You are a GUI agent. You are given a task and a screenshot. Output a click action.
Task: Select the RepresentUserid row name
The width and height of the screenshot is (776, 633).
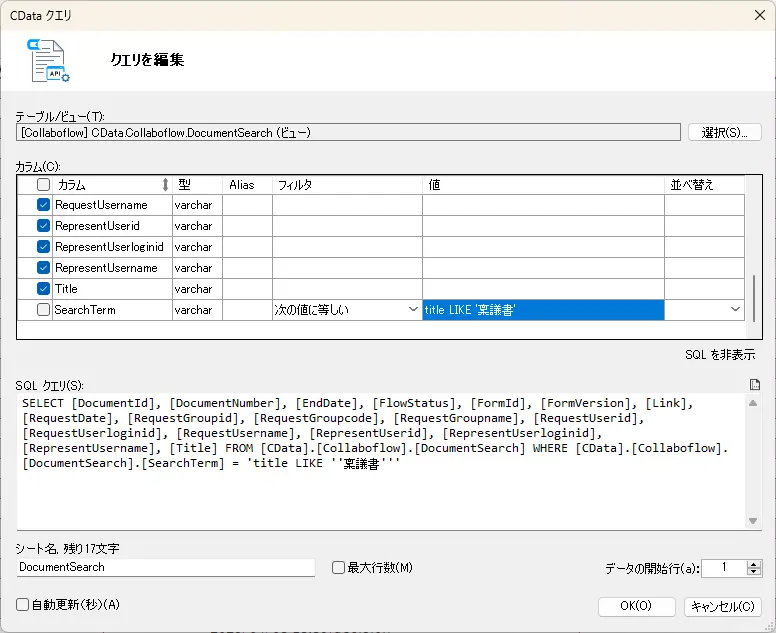[97, 226]
